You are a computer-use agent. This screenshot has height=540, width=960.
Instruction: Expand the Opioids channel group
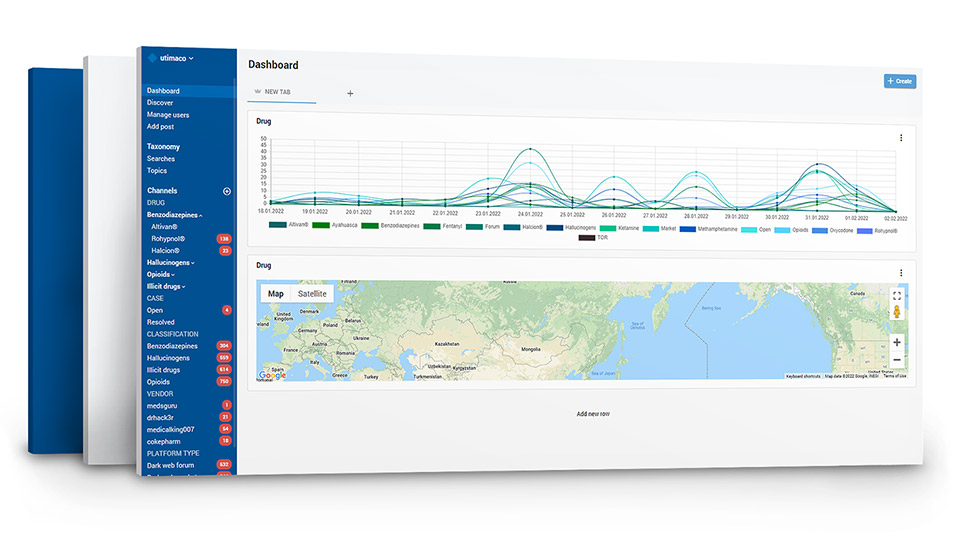pos(160,274)
